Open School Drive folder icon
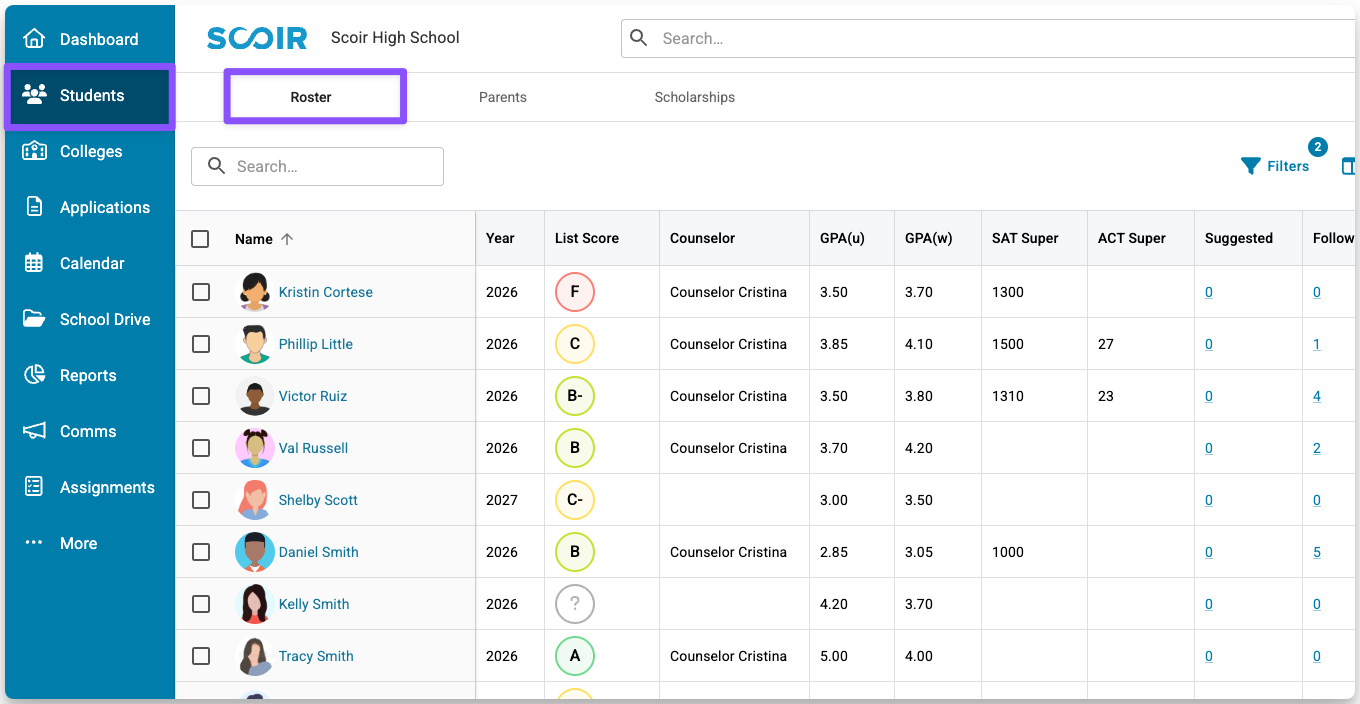The height and width of the screenshot is (704, 1360). coord(35,319)
